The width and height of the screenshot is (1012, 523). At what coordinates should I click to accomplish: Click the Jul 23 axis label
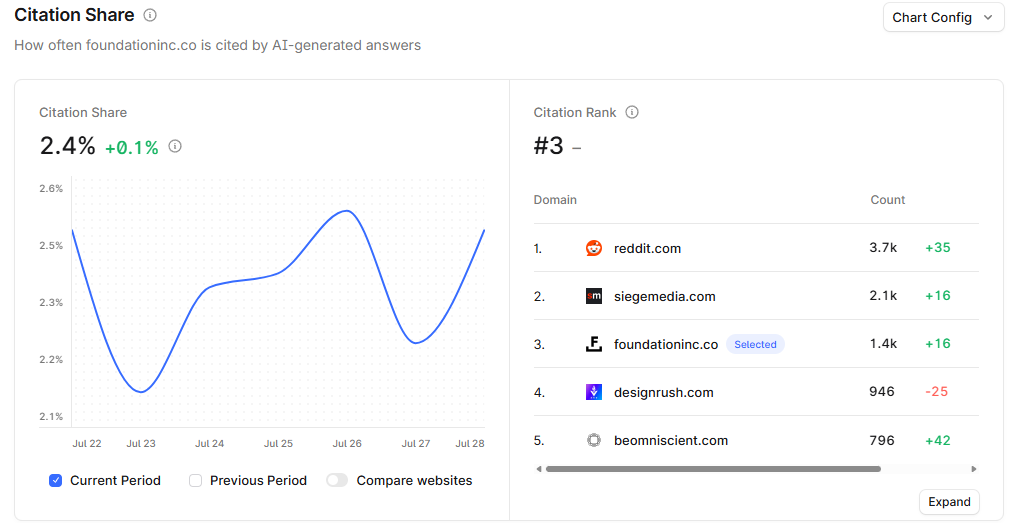141,444
